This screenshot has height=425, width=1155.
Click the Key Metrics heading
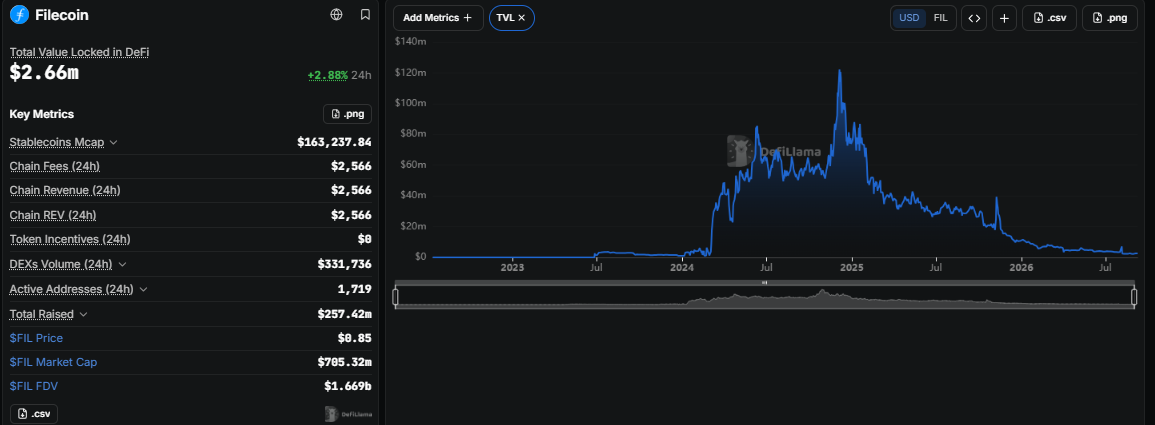42,114
